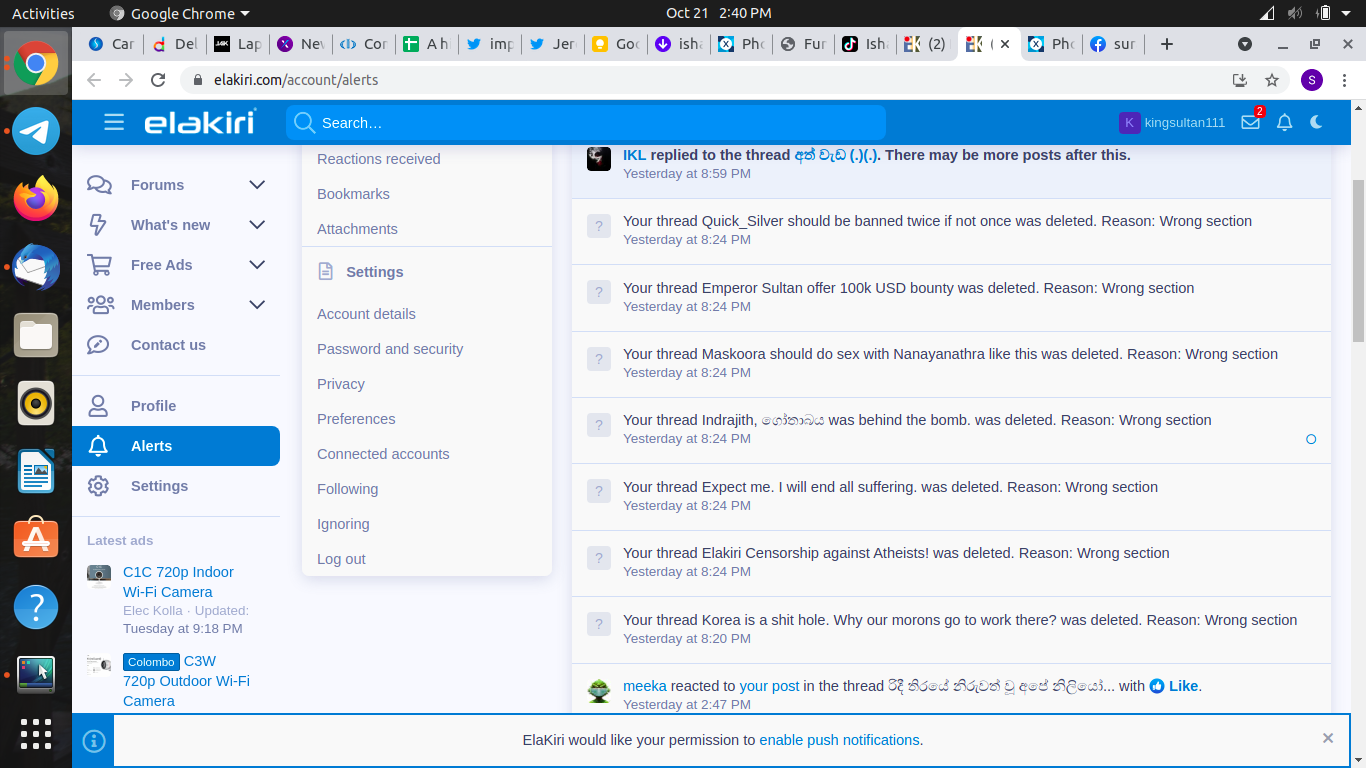Open Forums in sidebar
The width and height of the screenshot is (1366, 768).
[157, 185]
